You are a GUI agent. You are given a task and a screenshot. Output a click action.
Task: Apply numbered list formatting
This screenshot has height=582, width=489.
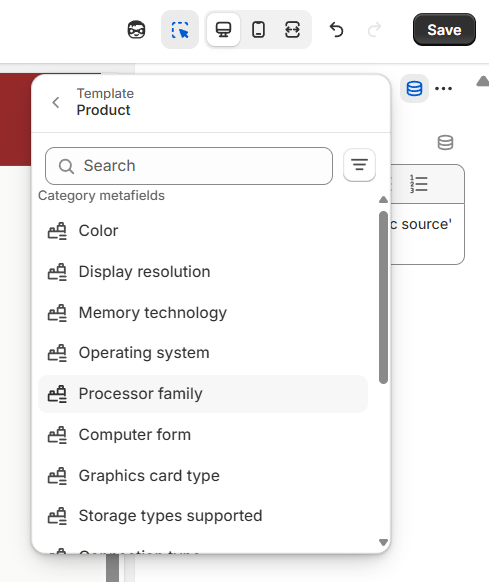click(418, 184)
